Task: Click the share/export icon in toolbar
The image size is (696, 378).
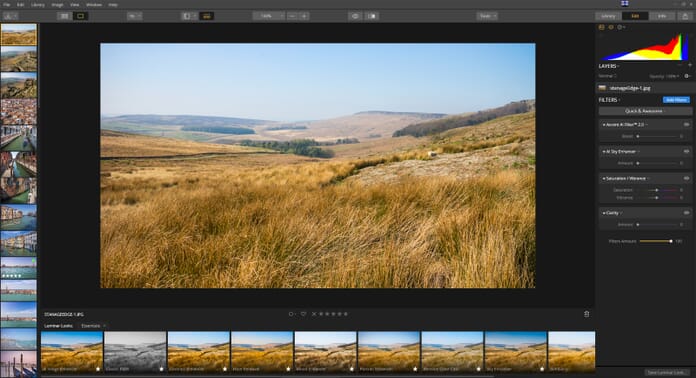Action: (685, 16)
